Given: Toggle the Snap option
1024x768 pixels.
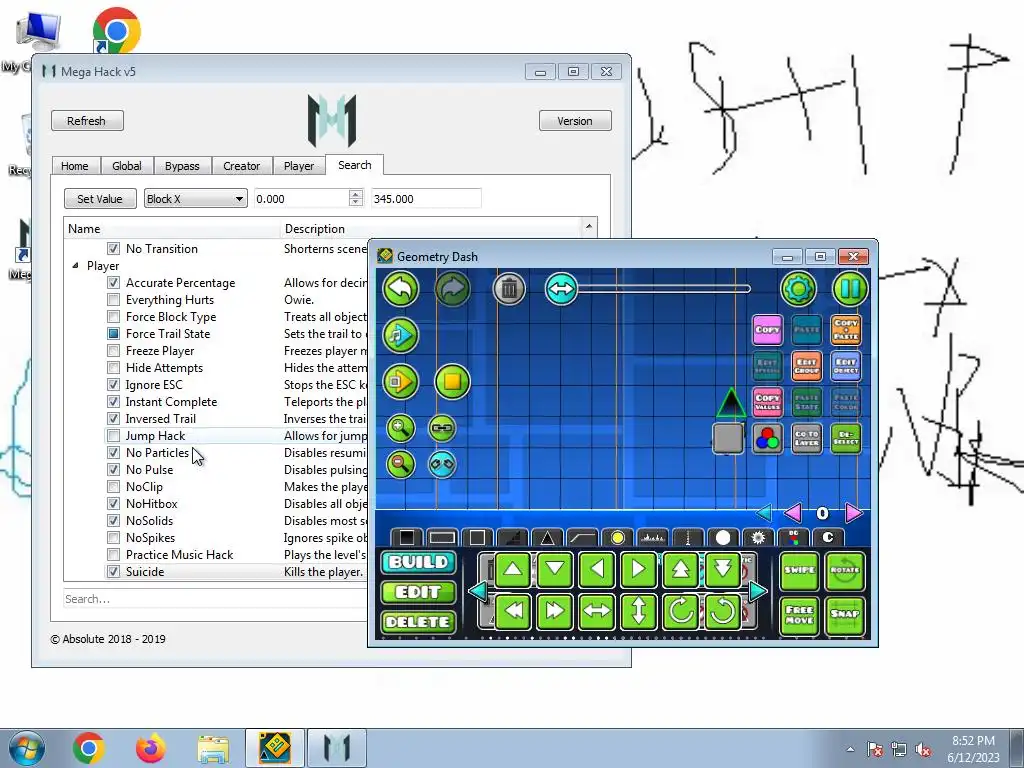Looking at the screenshot, I should (x=845, y=615).
